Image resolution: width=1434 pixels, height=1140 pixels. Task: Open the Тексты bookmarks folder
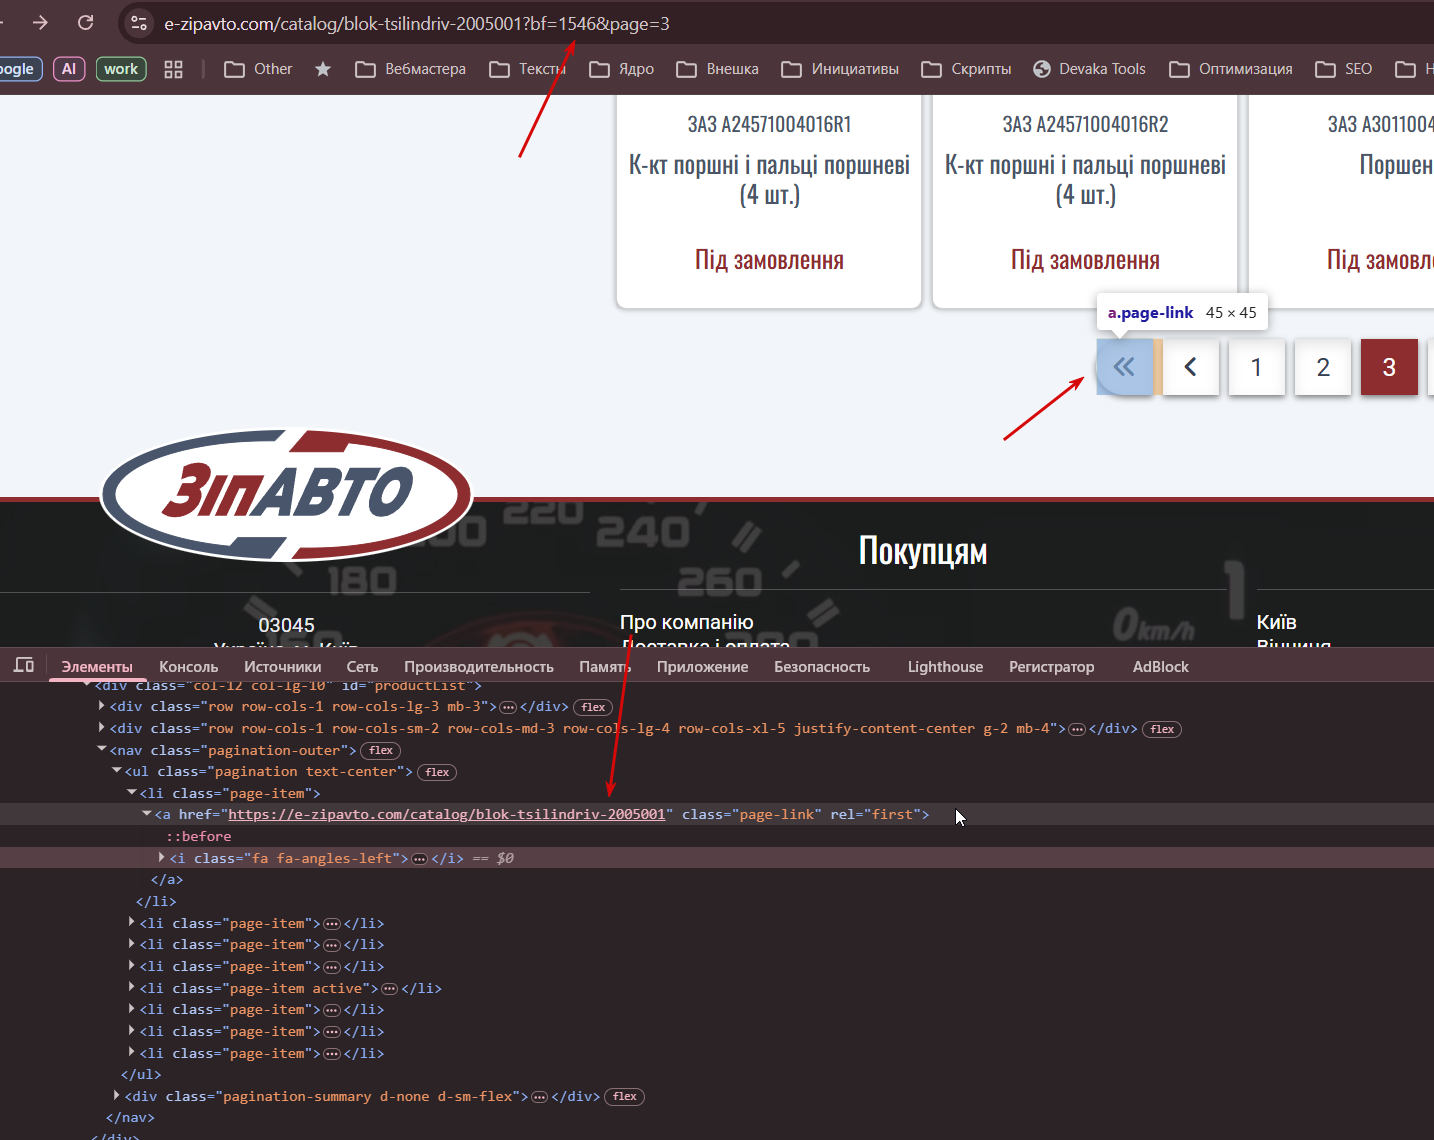pos(527,69)
